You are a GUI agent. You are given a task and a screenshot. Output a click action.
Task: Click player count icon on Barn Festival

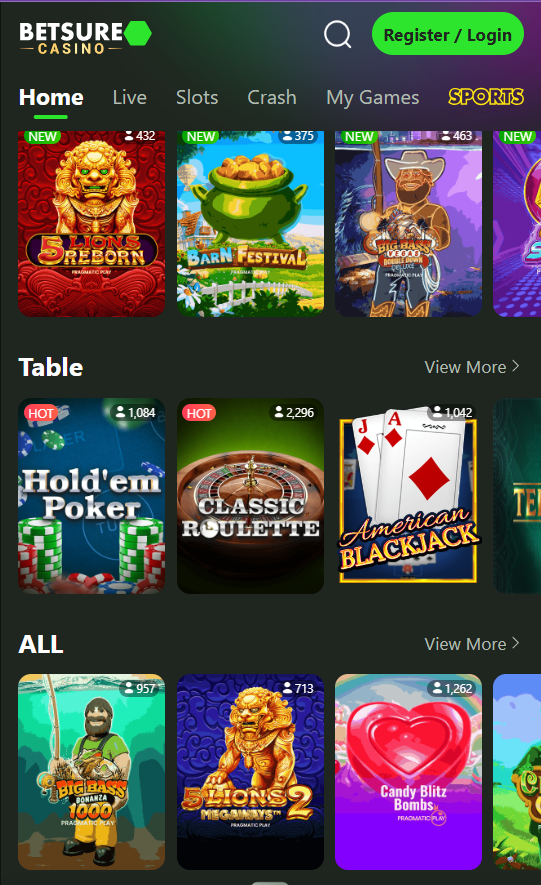coord(288,136)
